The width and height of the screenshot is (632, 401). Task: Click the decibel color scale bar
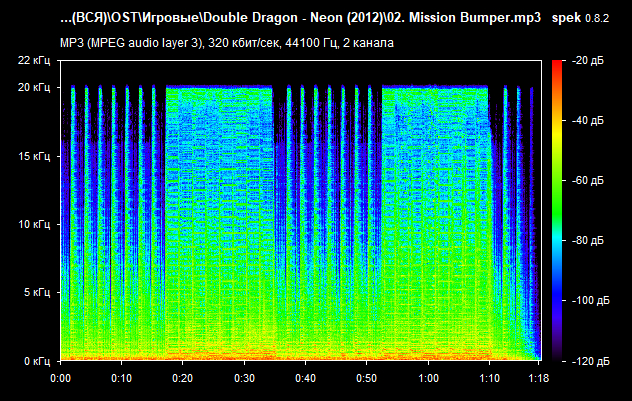tap(557, 210)
